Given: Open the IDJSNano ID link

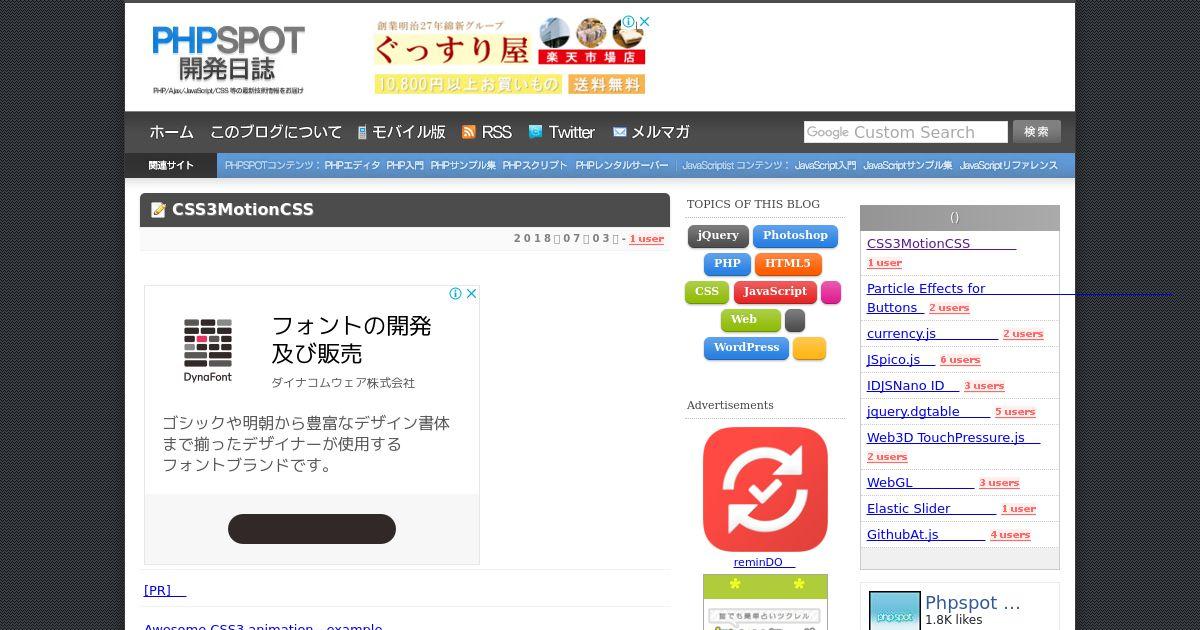Looking at the screenshot, I should [x=913, y=386].
